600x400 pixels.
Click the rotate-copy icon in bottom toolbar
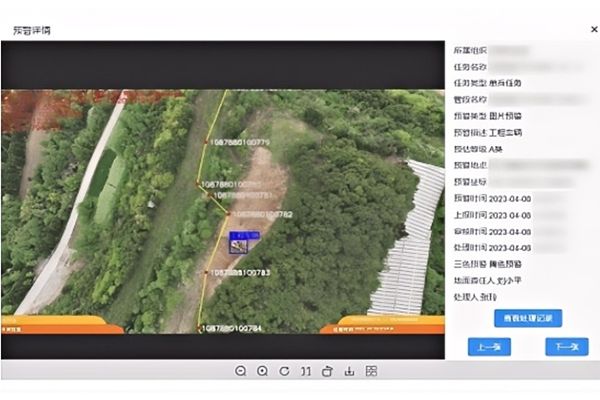coord(327,371)
